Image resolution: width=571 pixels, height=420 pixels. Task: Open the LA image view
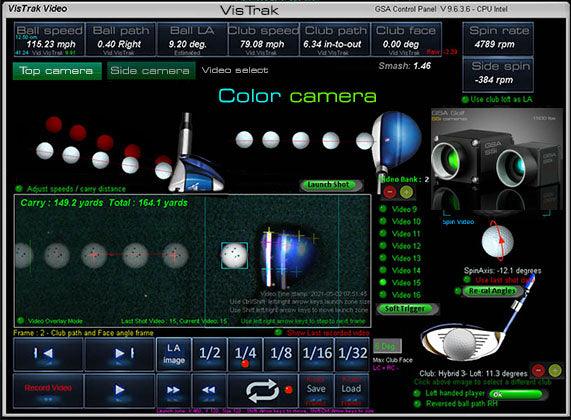[x=174, y=353]
